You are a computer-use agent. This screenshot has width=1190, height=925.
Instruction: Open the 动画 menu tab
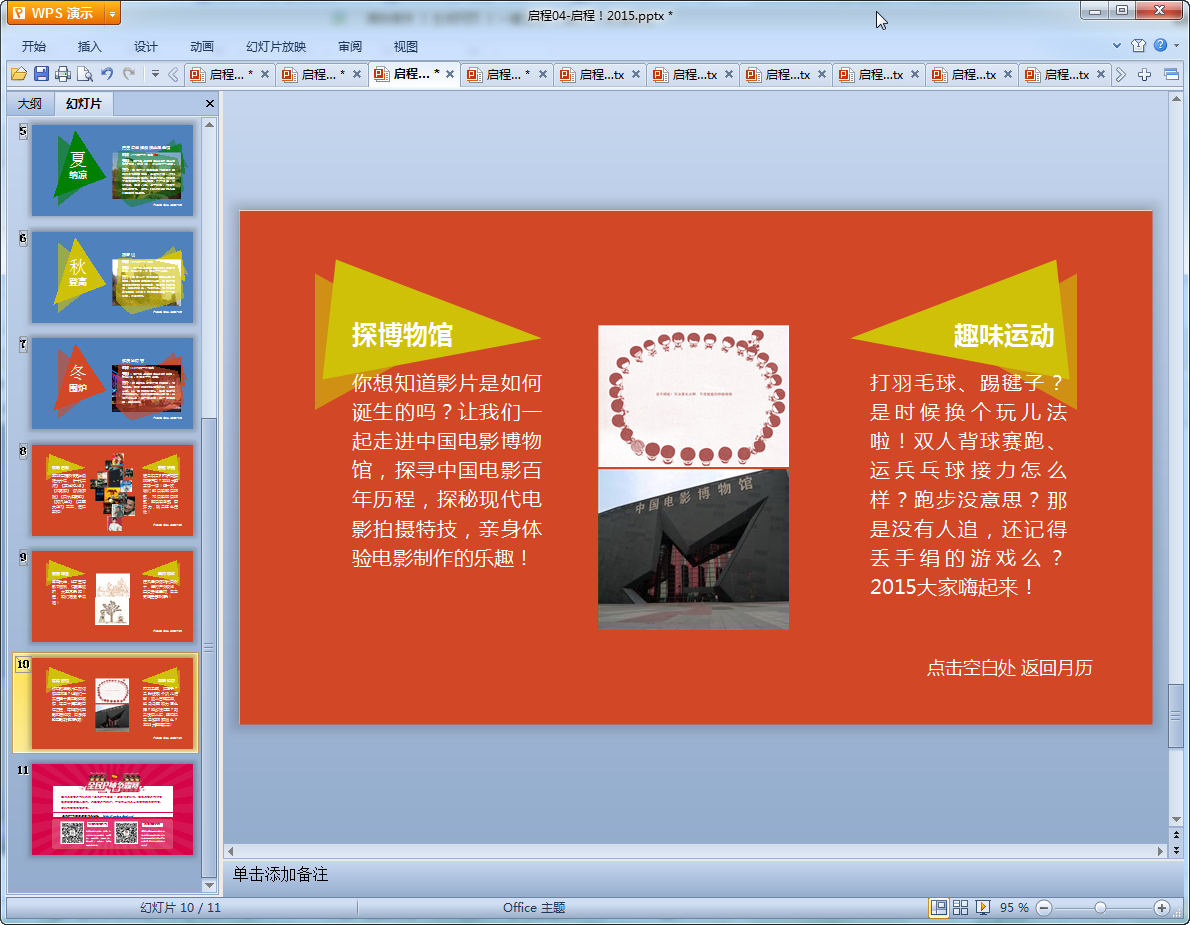point(202,46)
